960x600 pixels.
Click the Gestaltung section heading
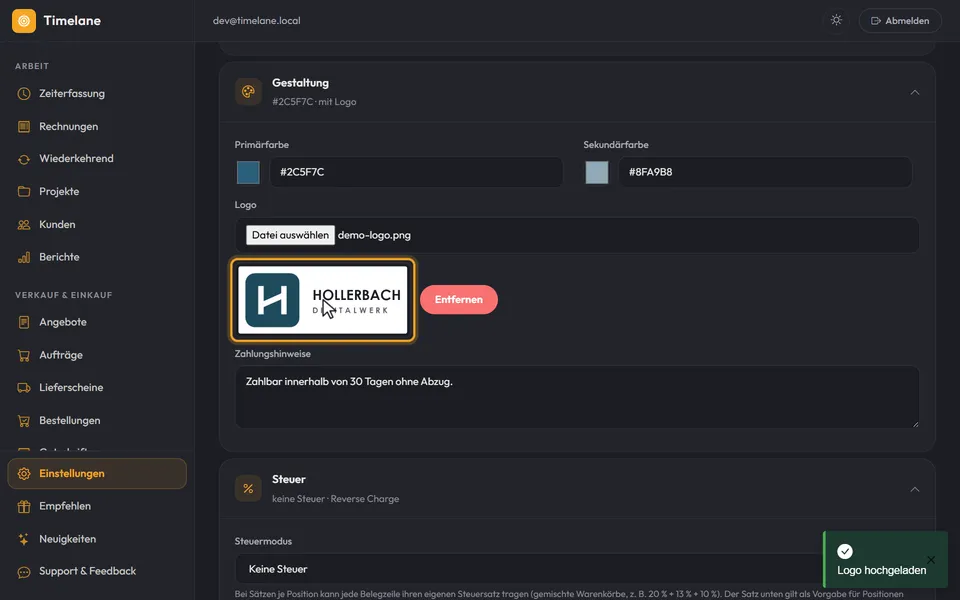(x=300, y=83)
